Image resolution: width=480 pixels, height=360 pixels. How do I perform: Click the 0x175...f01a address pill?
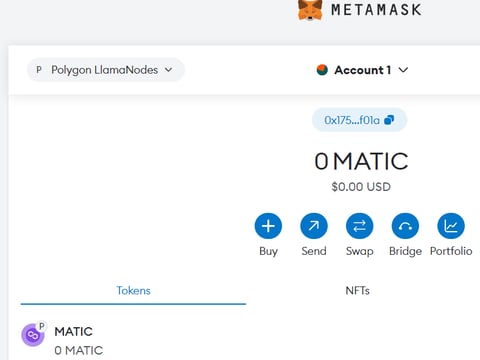[x=359, y=120]
